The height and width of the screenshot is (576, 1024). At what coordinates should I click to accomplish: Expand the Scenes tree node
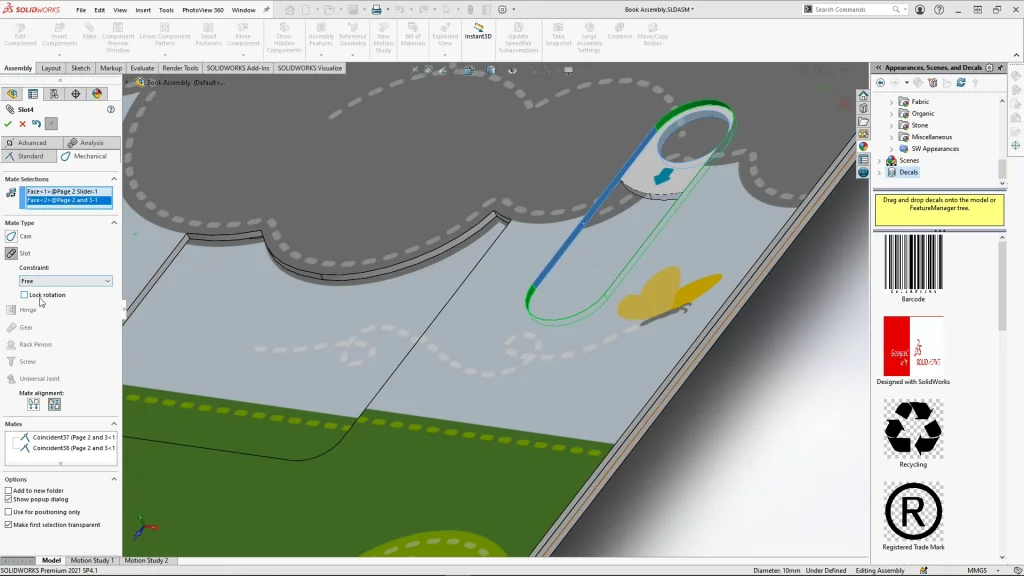(880, 160)
